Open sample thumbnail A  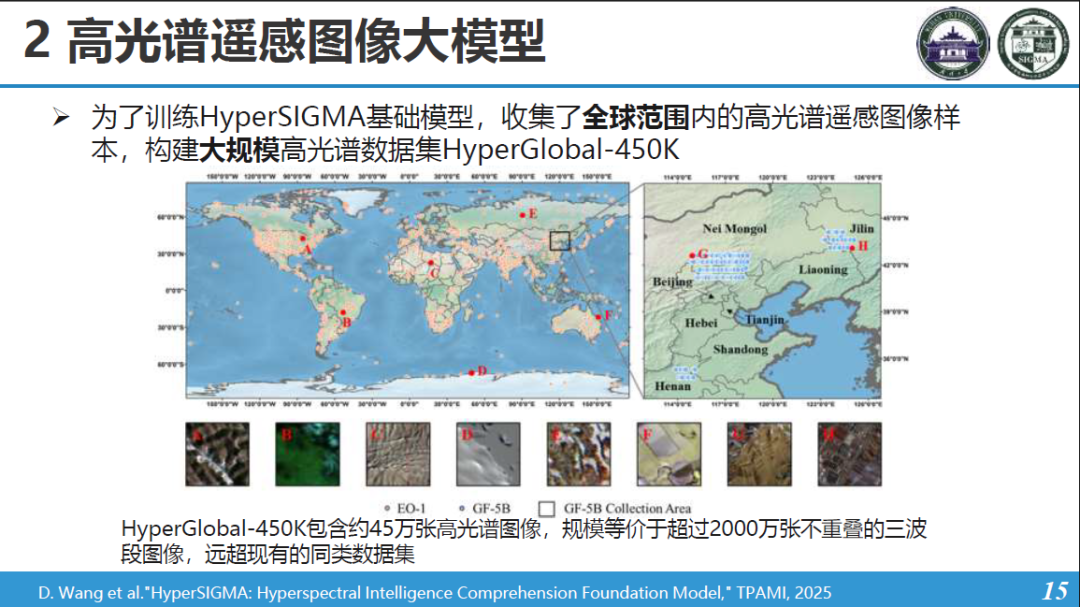[x=217, y=454]
